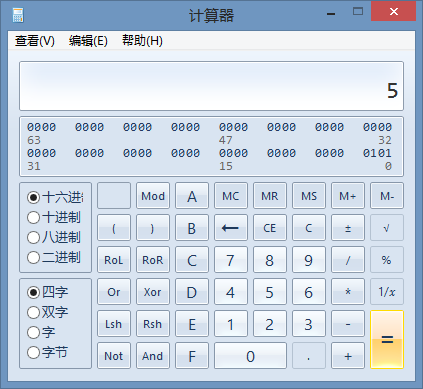Click the RoR rotate right button
Screen dimensions: 423x389
(153, 260)
